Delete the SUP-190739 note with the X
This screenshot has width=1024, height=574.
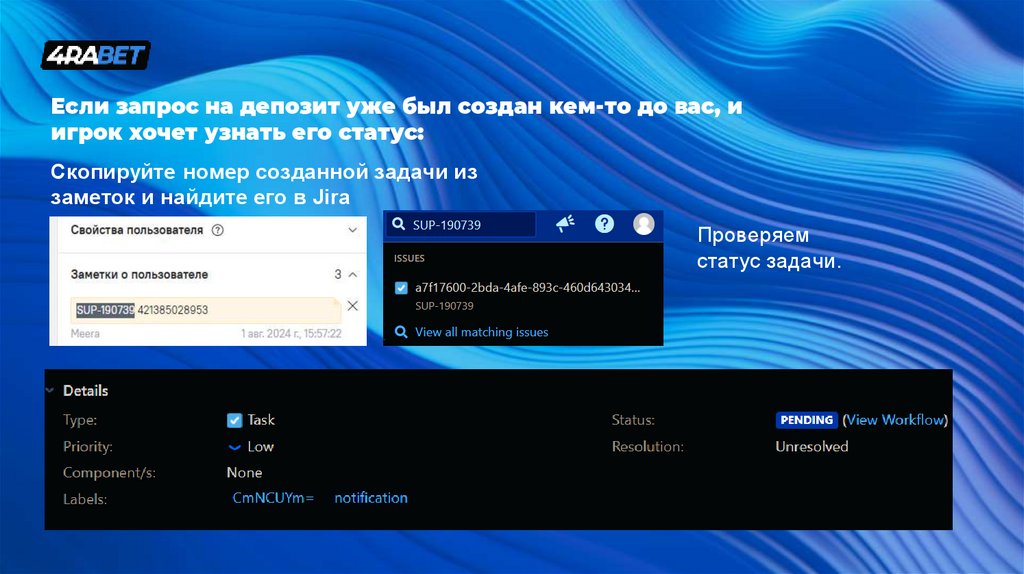pyautogui.click(x=353, y=306)
